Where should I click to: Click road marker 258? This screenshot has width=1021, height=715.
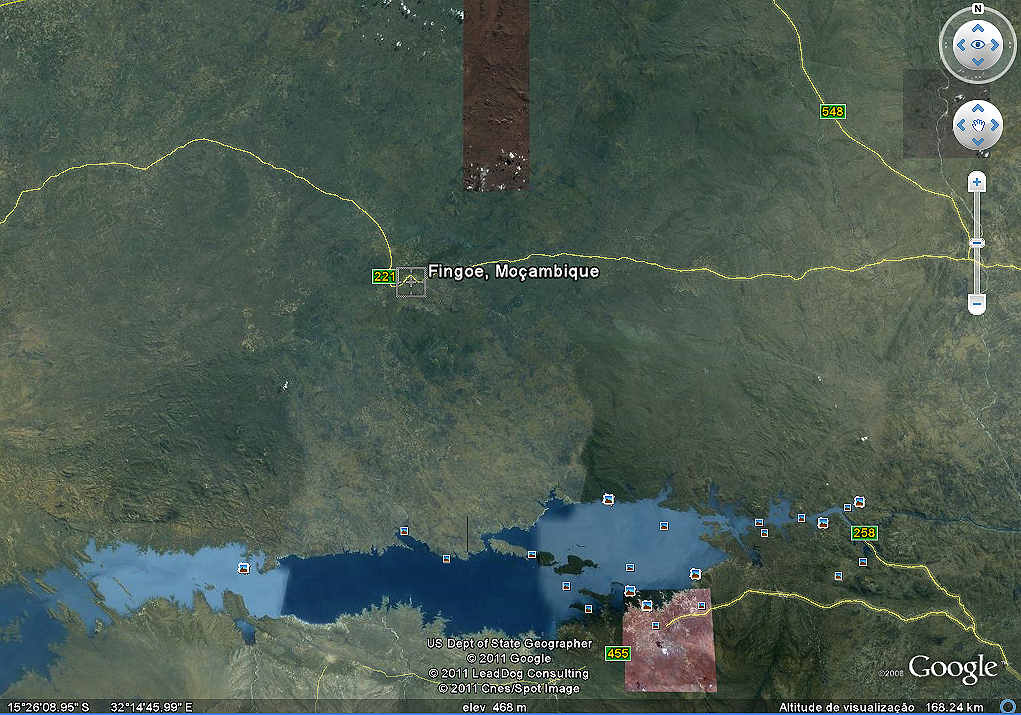point(863,533)
